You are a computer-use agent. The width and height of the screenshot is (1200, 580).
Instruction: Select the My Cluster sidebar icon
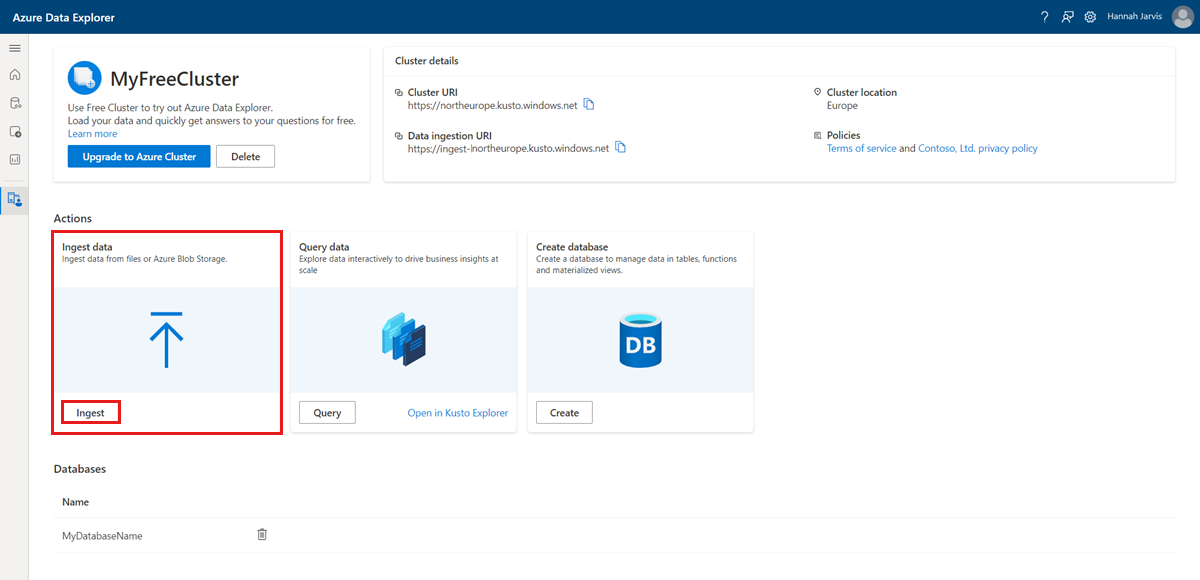point(14,199)
